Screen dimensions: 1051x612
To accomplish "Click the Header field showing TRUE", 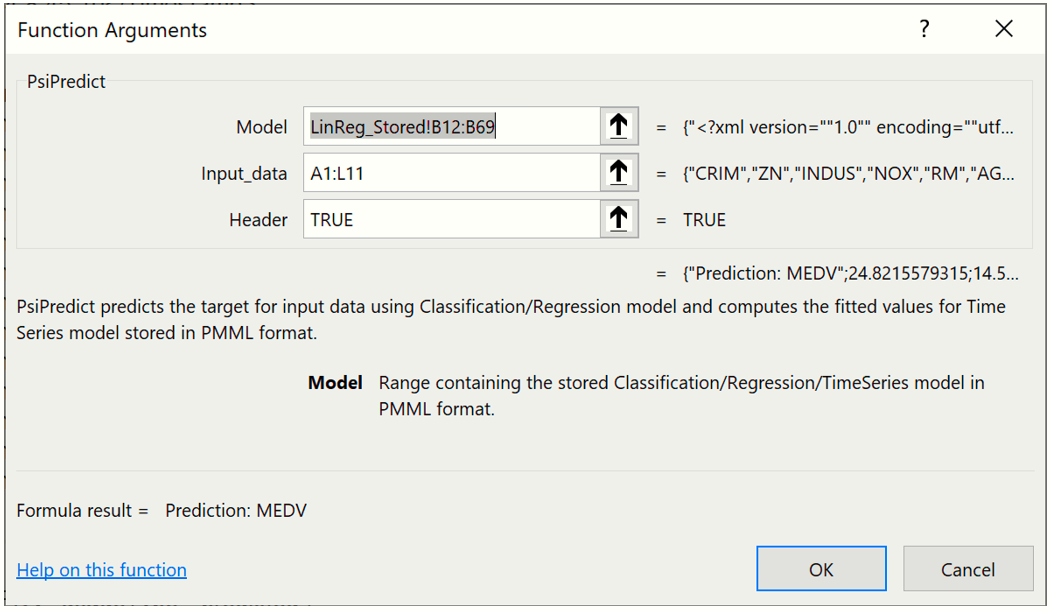I will [x=452, y=220].
